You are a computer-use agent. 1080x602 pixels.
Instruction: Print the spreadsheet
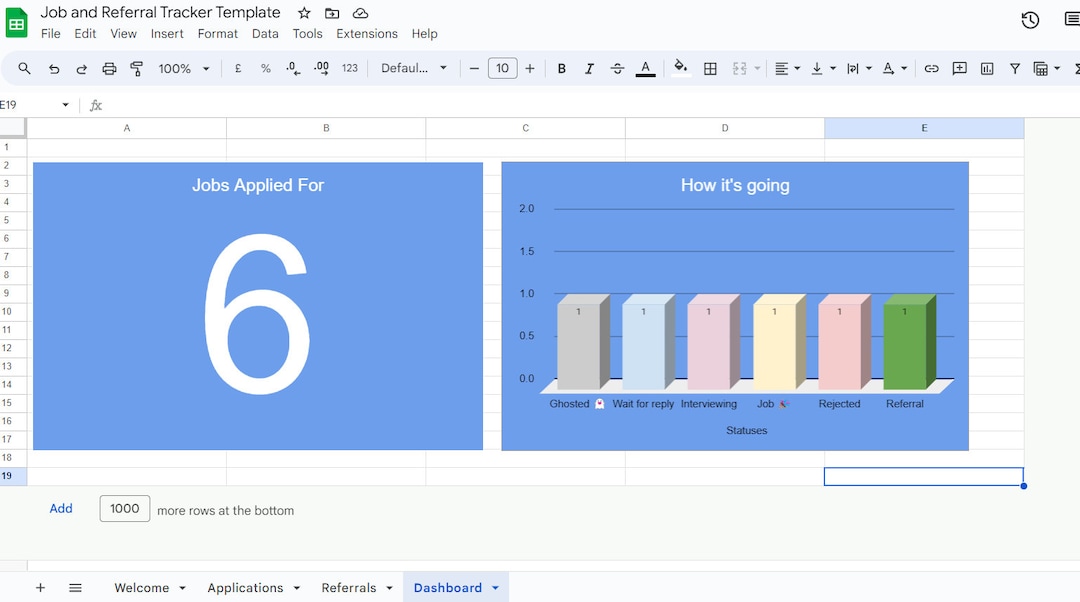(109, 69)
